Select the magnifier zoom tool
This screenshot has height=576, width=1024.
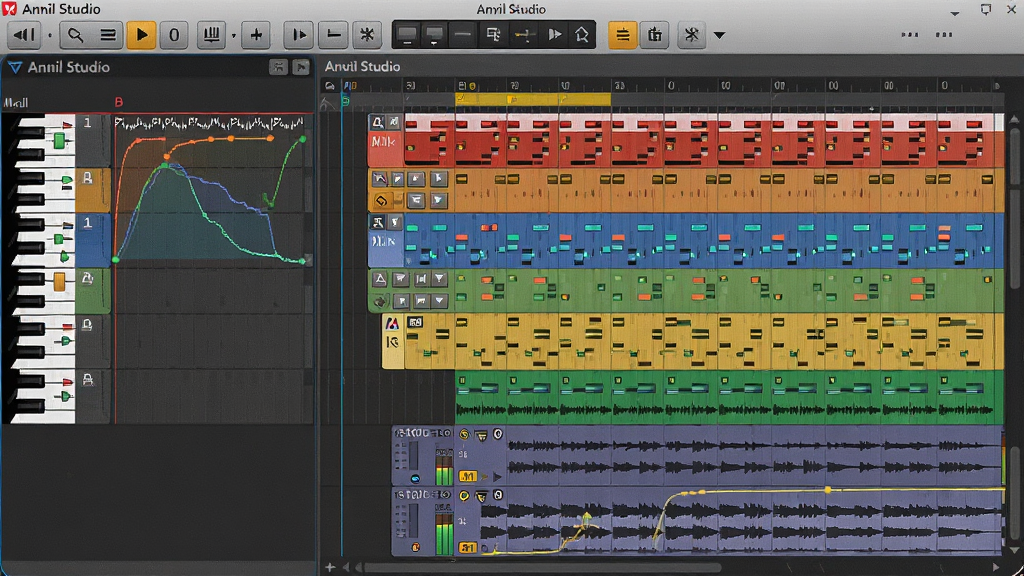click(75, 35)
